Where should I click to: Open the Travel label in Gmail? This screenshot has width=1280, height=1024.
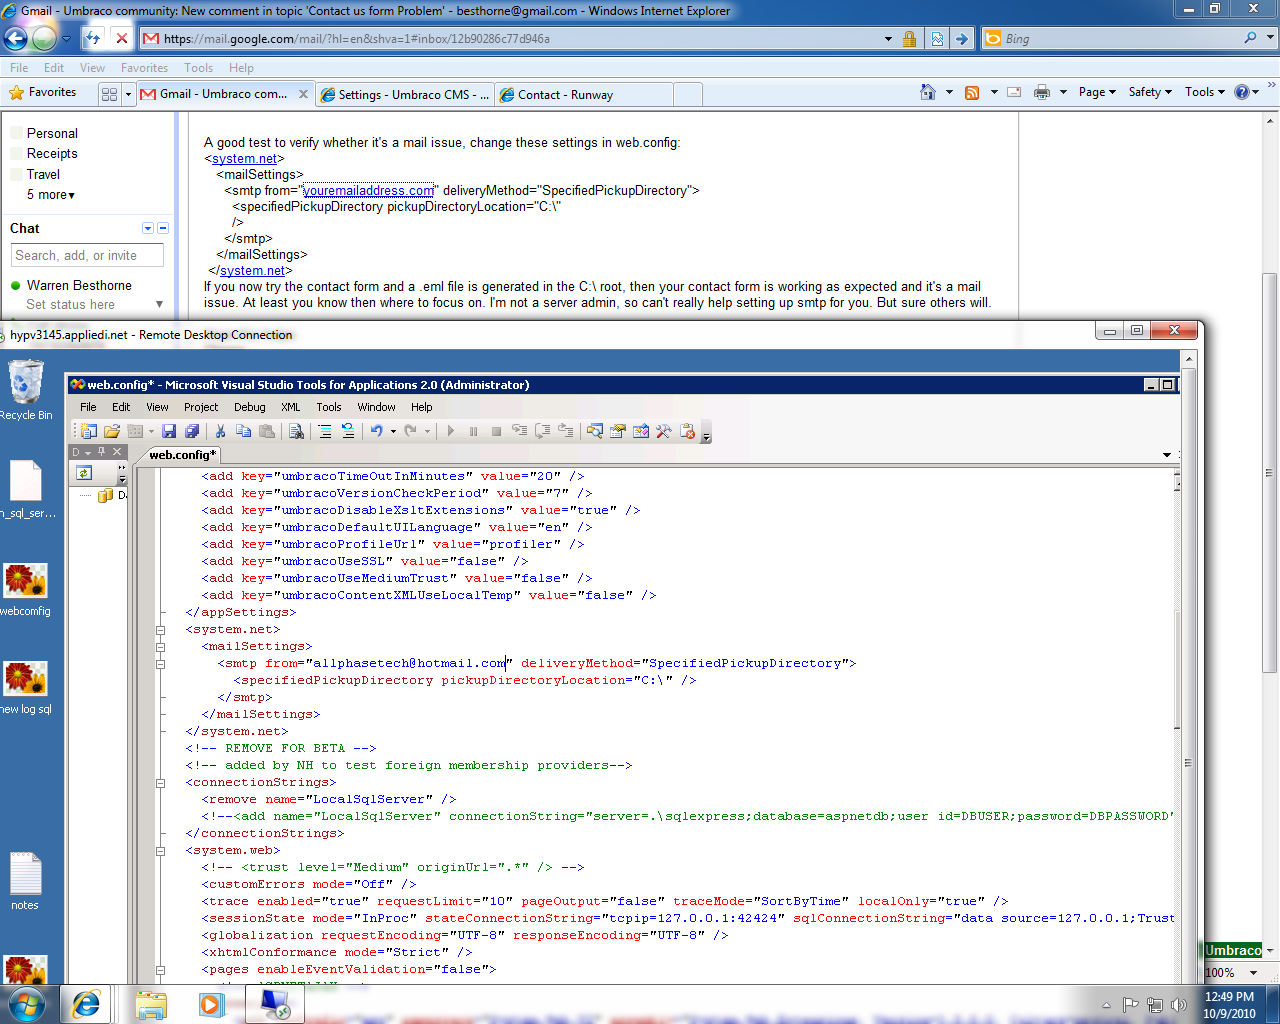43,174
